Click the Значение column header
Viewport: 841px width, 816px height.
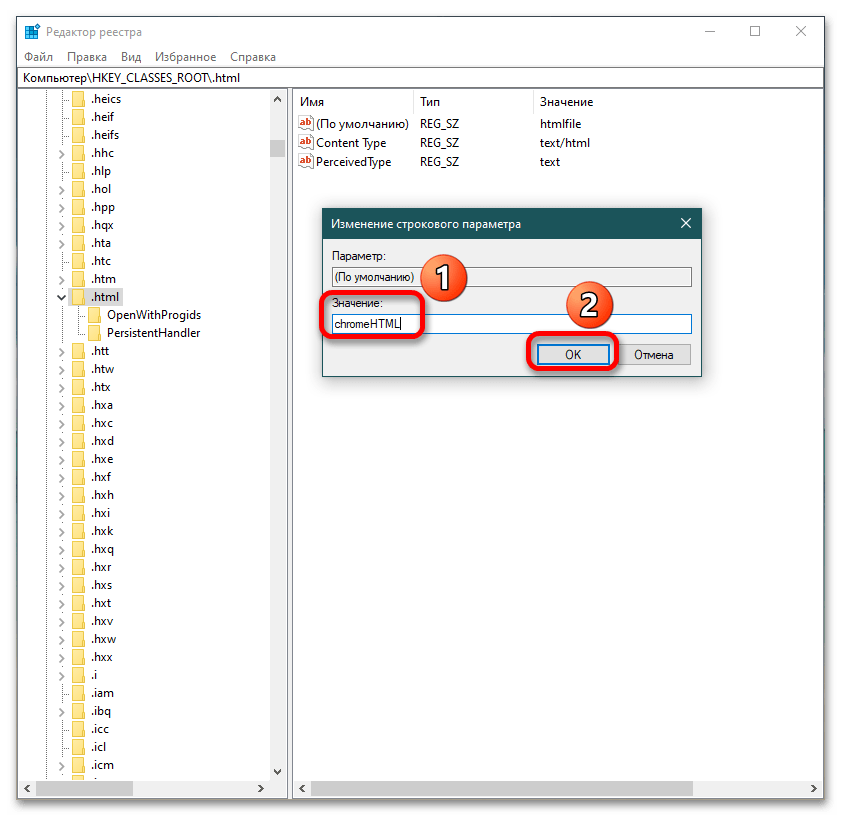pos(566,102)
